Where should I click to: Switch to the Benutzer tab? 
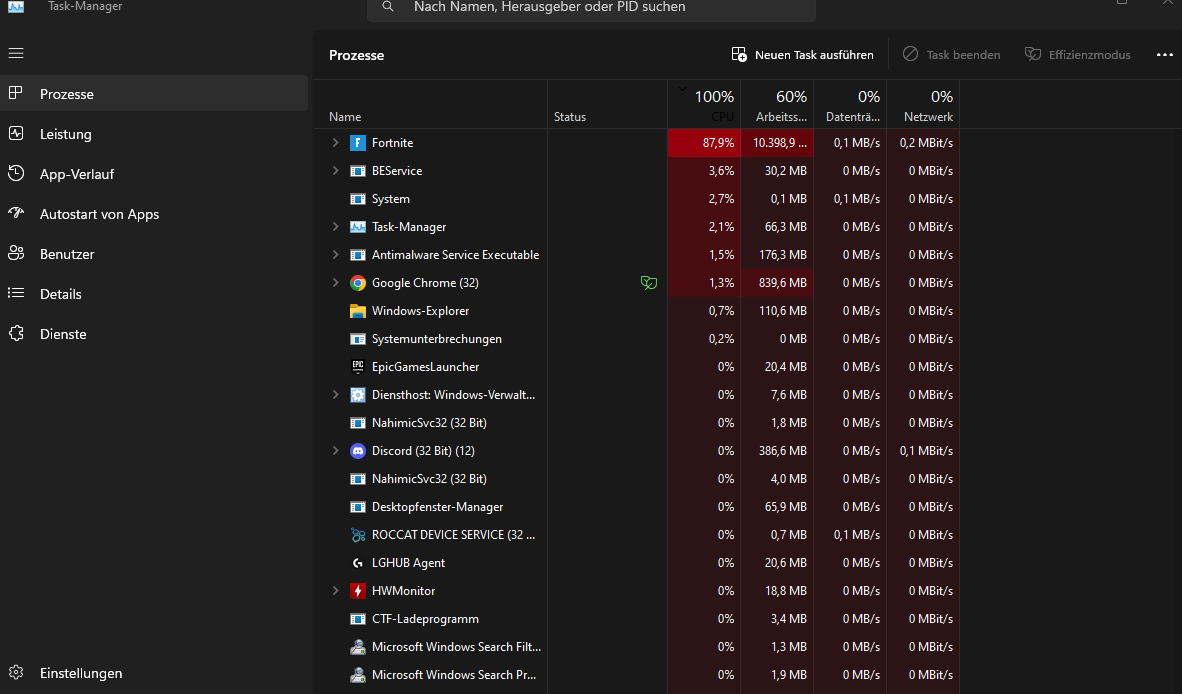154,254
